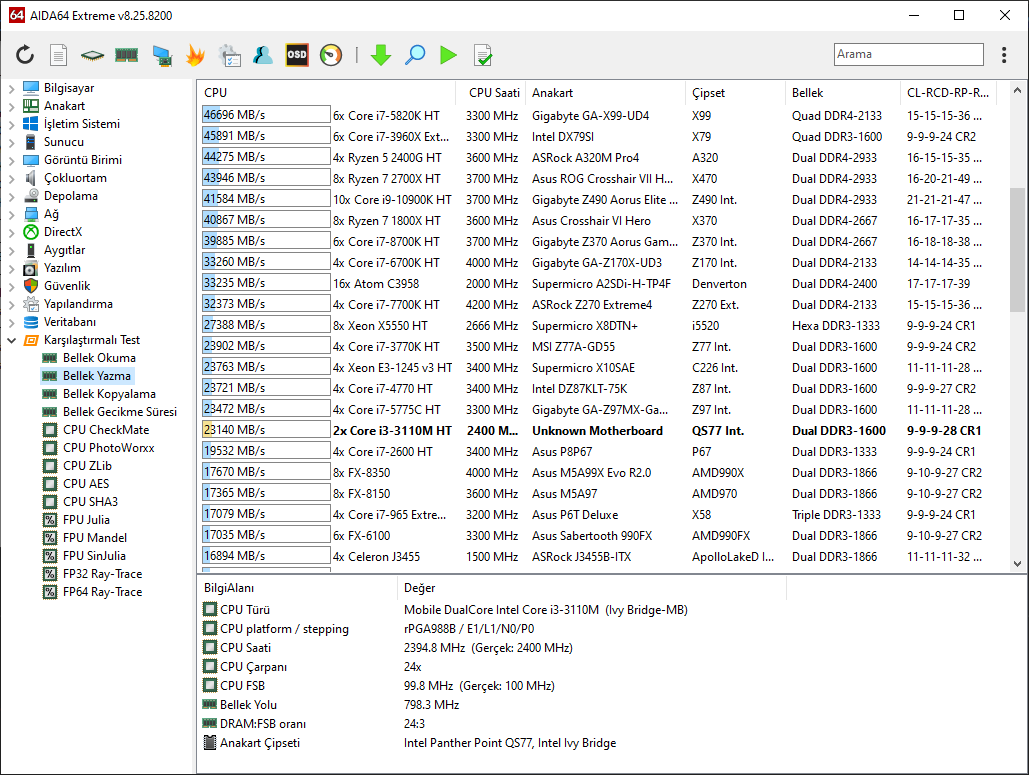The width and height of the screenshot is (1029, 775).
Task: Select Sunucu tree item
Action: (x=64, y=142)
